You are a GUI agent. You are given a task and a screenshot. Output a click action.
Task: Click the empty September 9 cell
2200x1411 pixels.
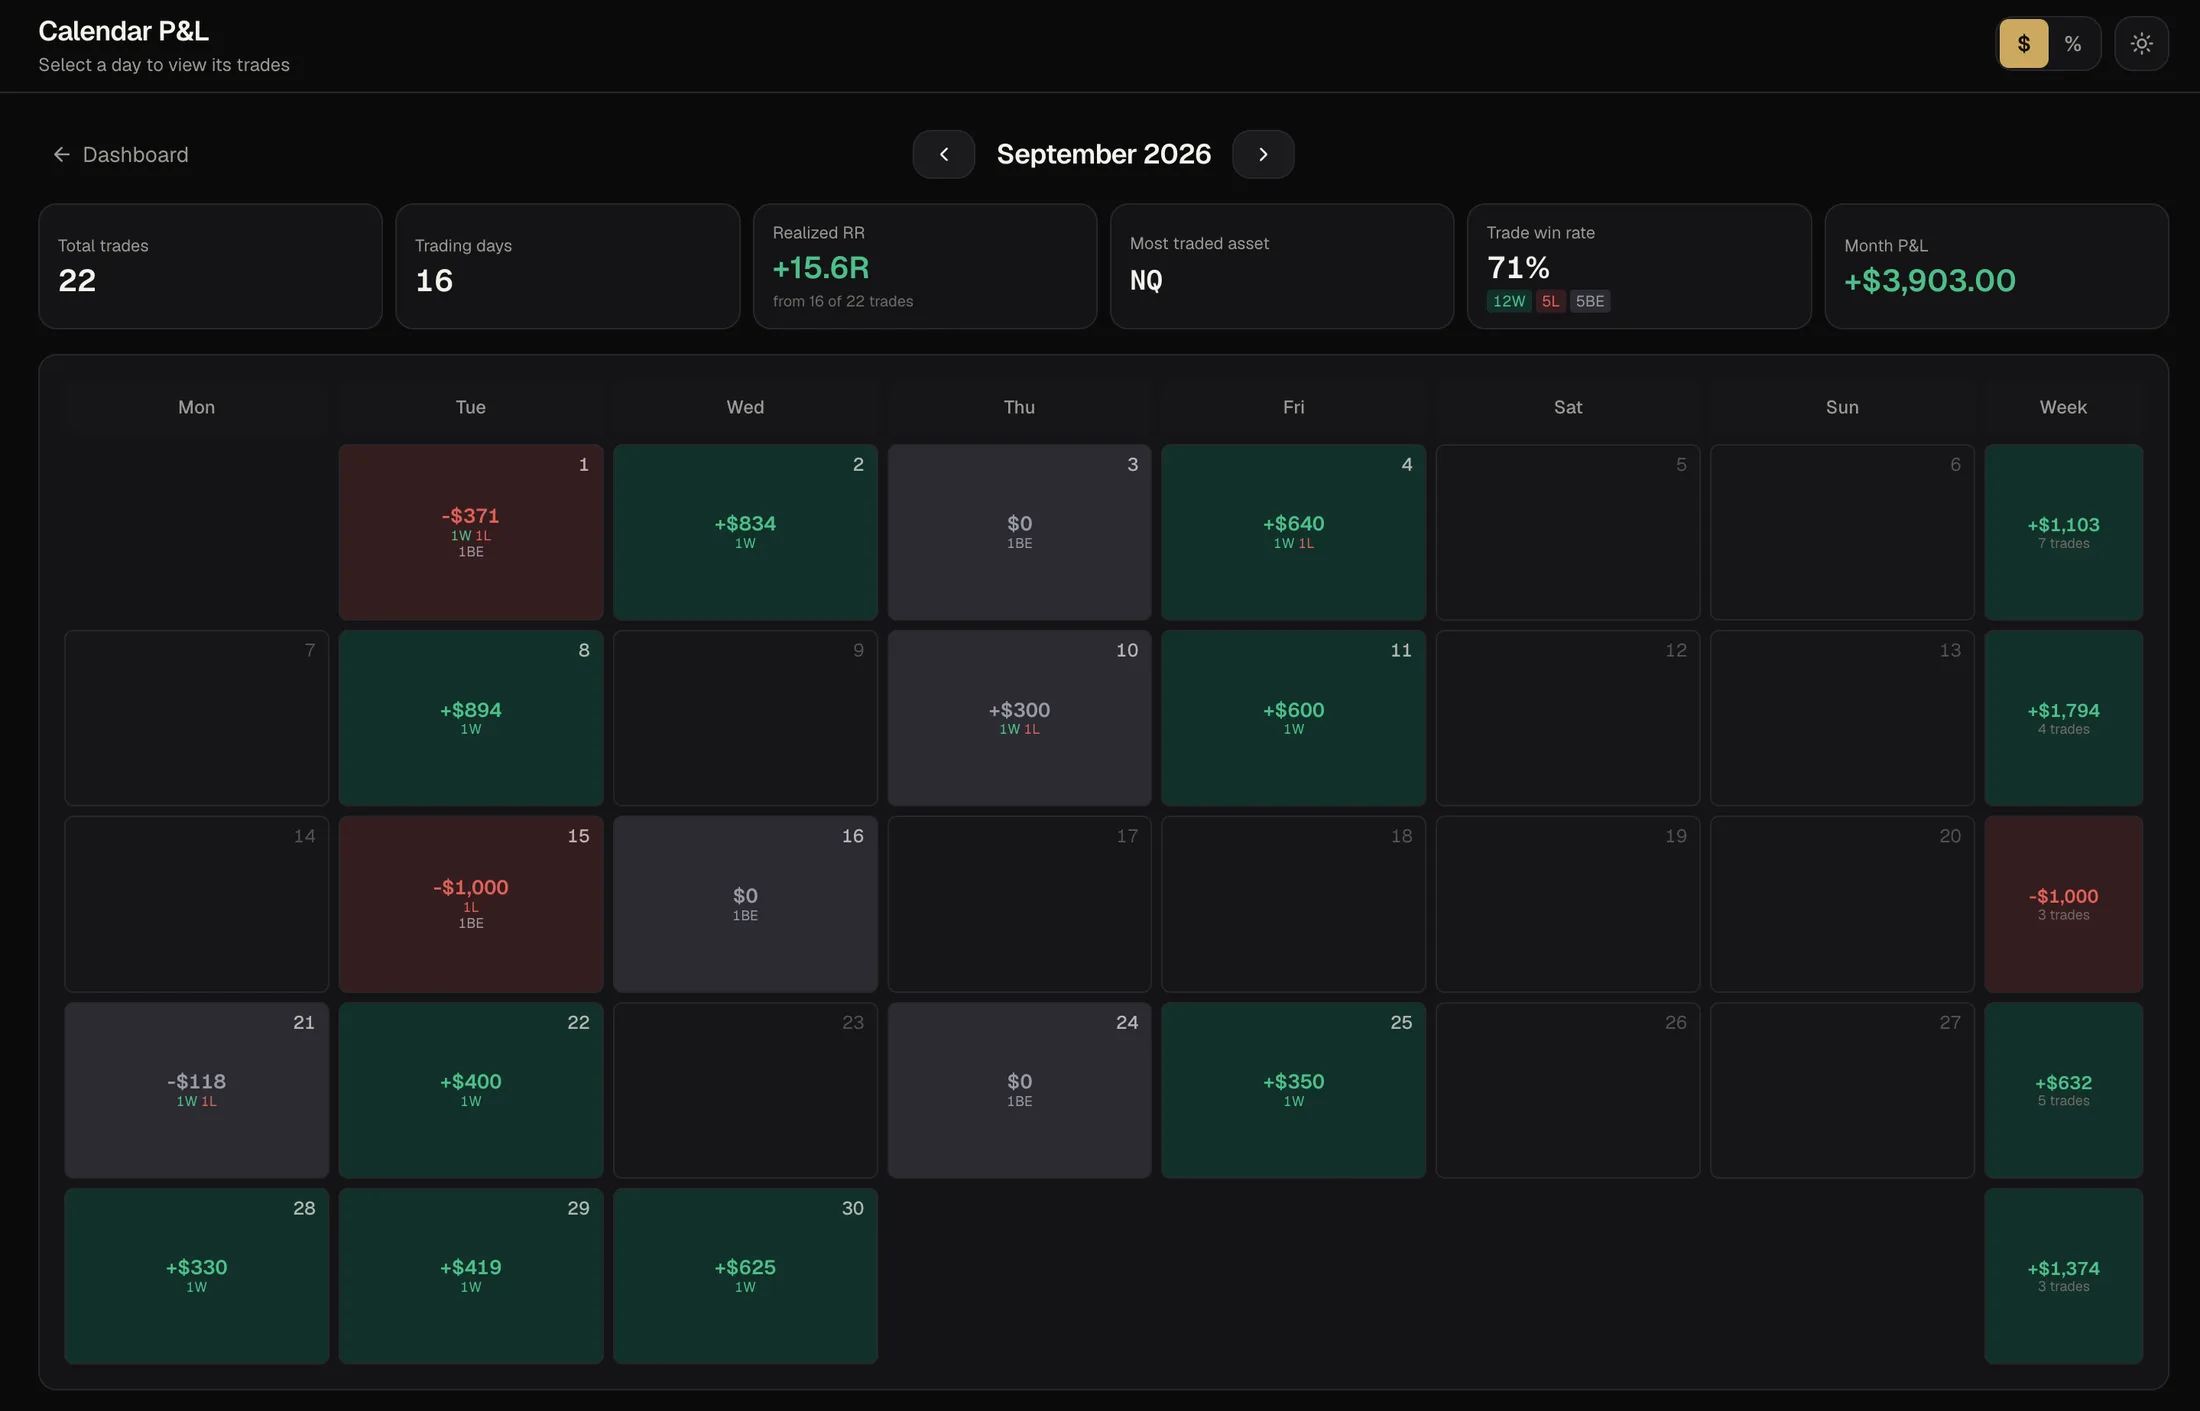pos(745,718)
